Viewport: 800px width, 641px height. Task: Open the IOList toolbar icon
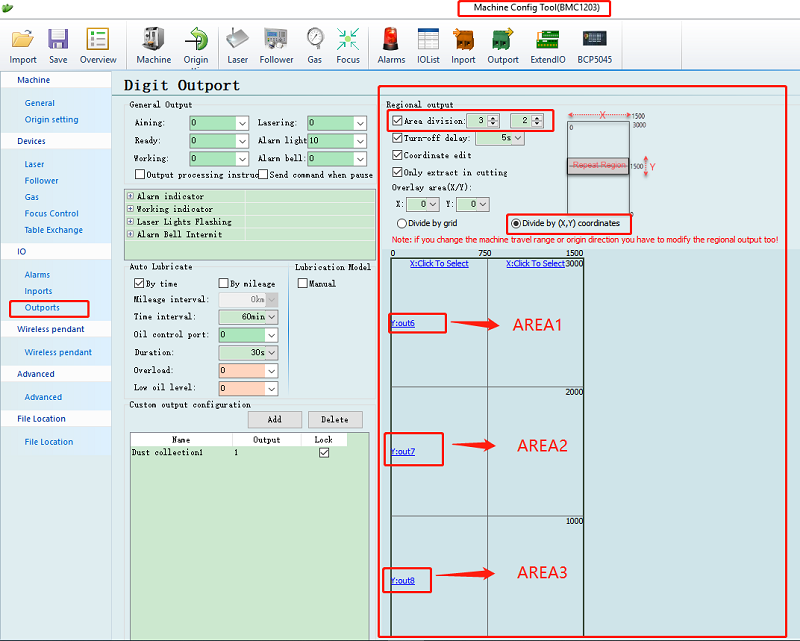click(x=427, y=40)
